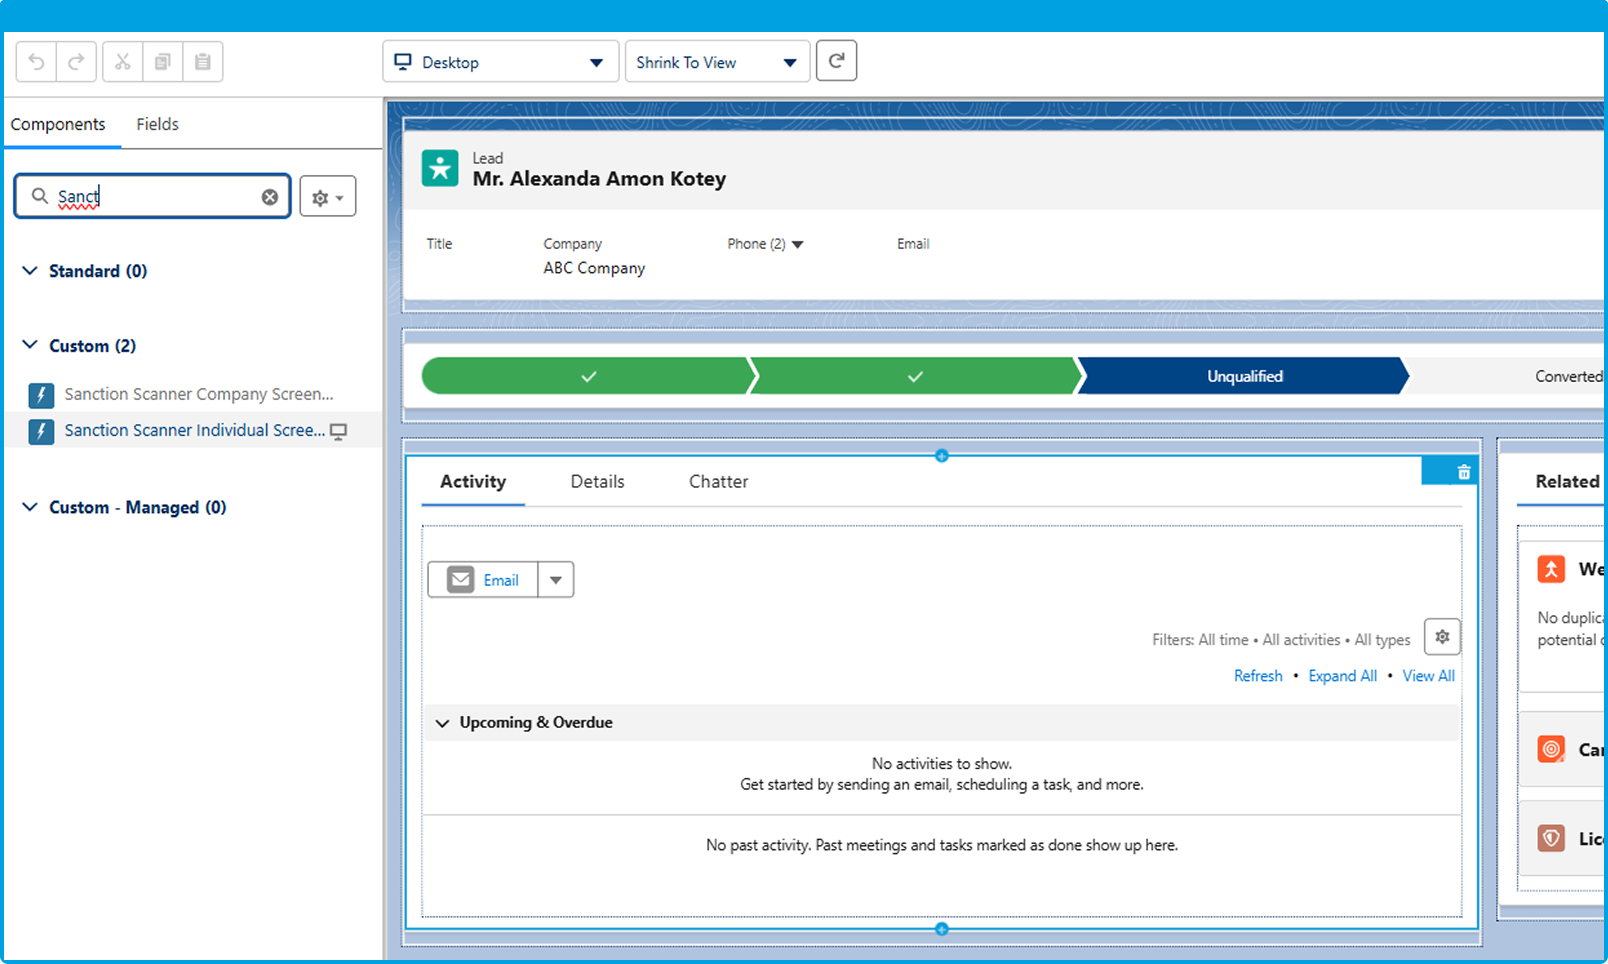Click the copy icon in toolbar

[x=162, y=62]
